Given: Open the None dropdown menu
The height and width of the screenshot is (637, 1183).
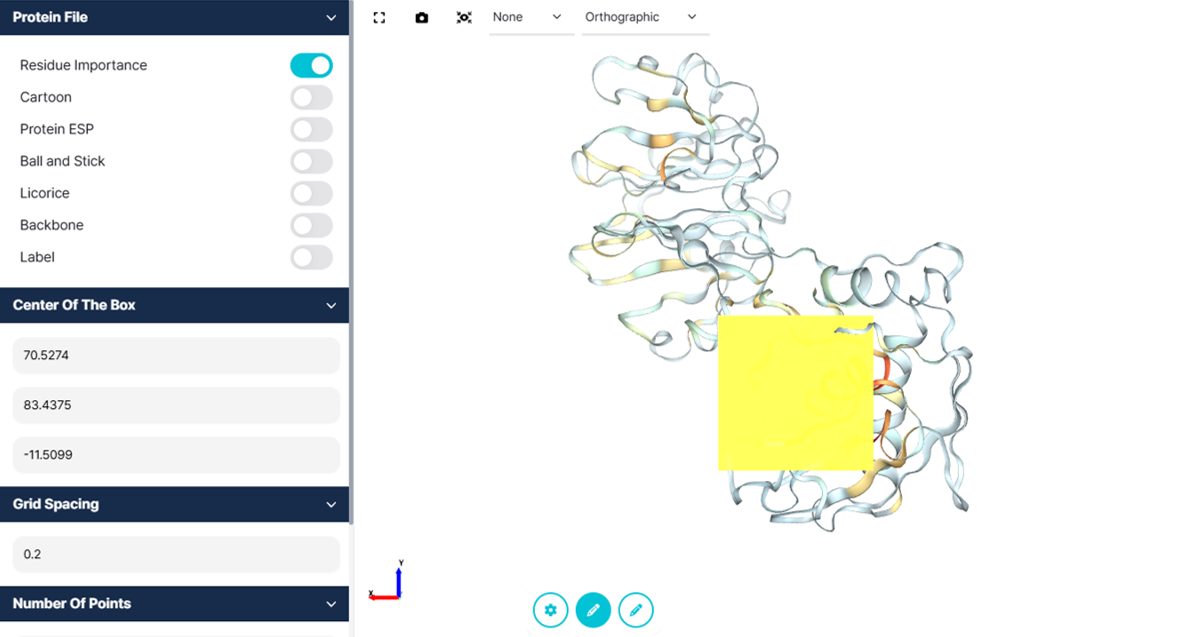Looking at the screenshot, I should pos(530,18).
